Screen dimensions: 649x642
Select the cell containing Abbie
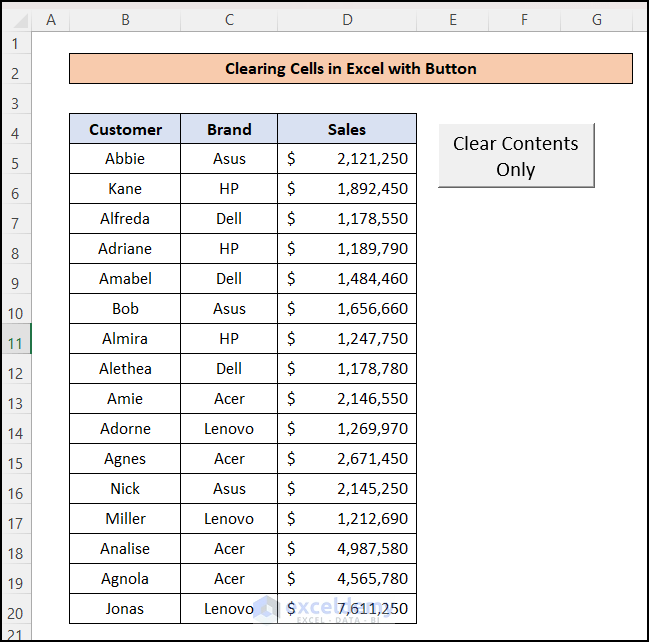coord(125,159)
